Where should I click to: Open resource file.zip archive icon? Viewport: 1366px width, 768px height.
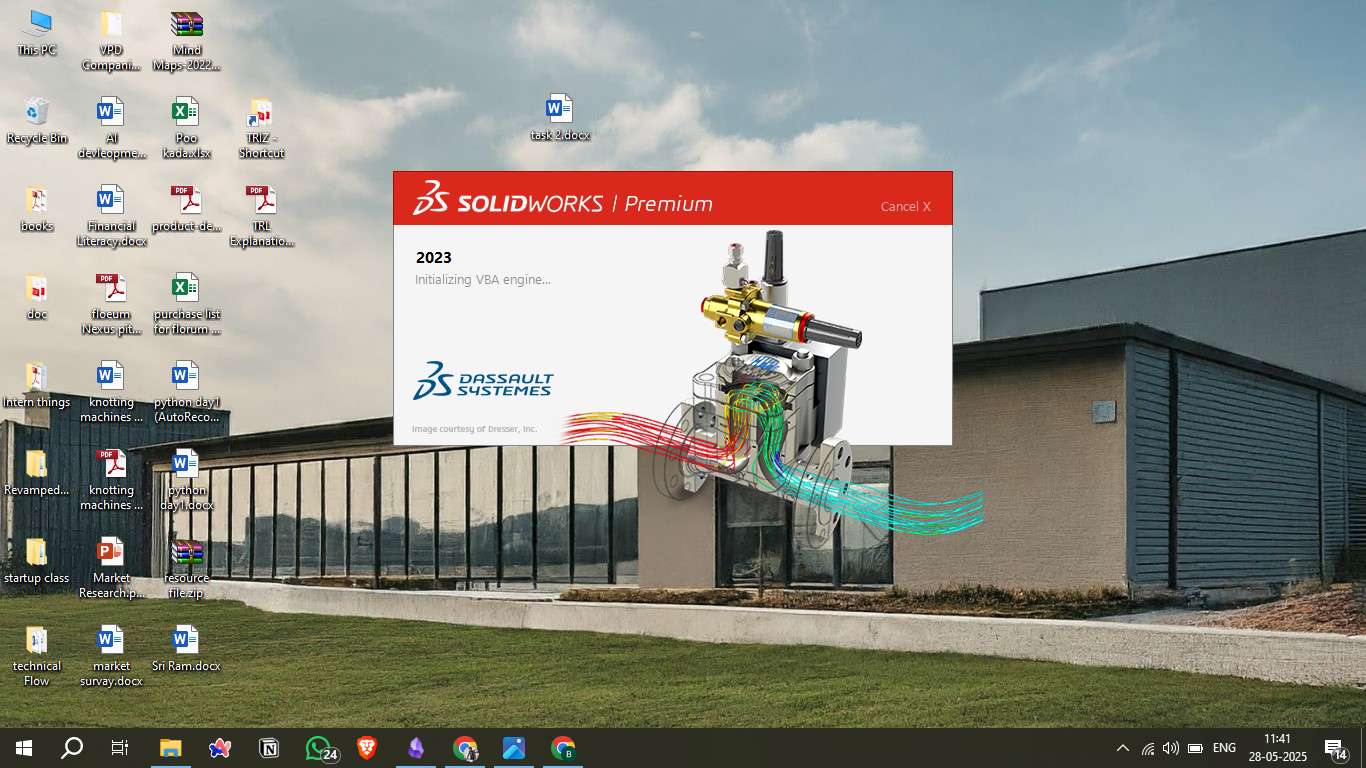187,568
